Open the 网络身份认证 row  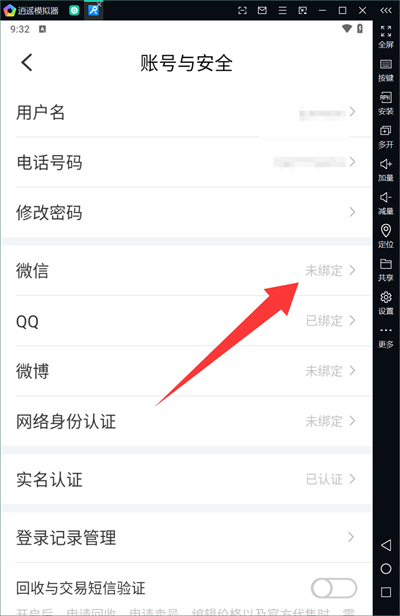point(187,421)
